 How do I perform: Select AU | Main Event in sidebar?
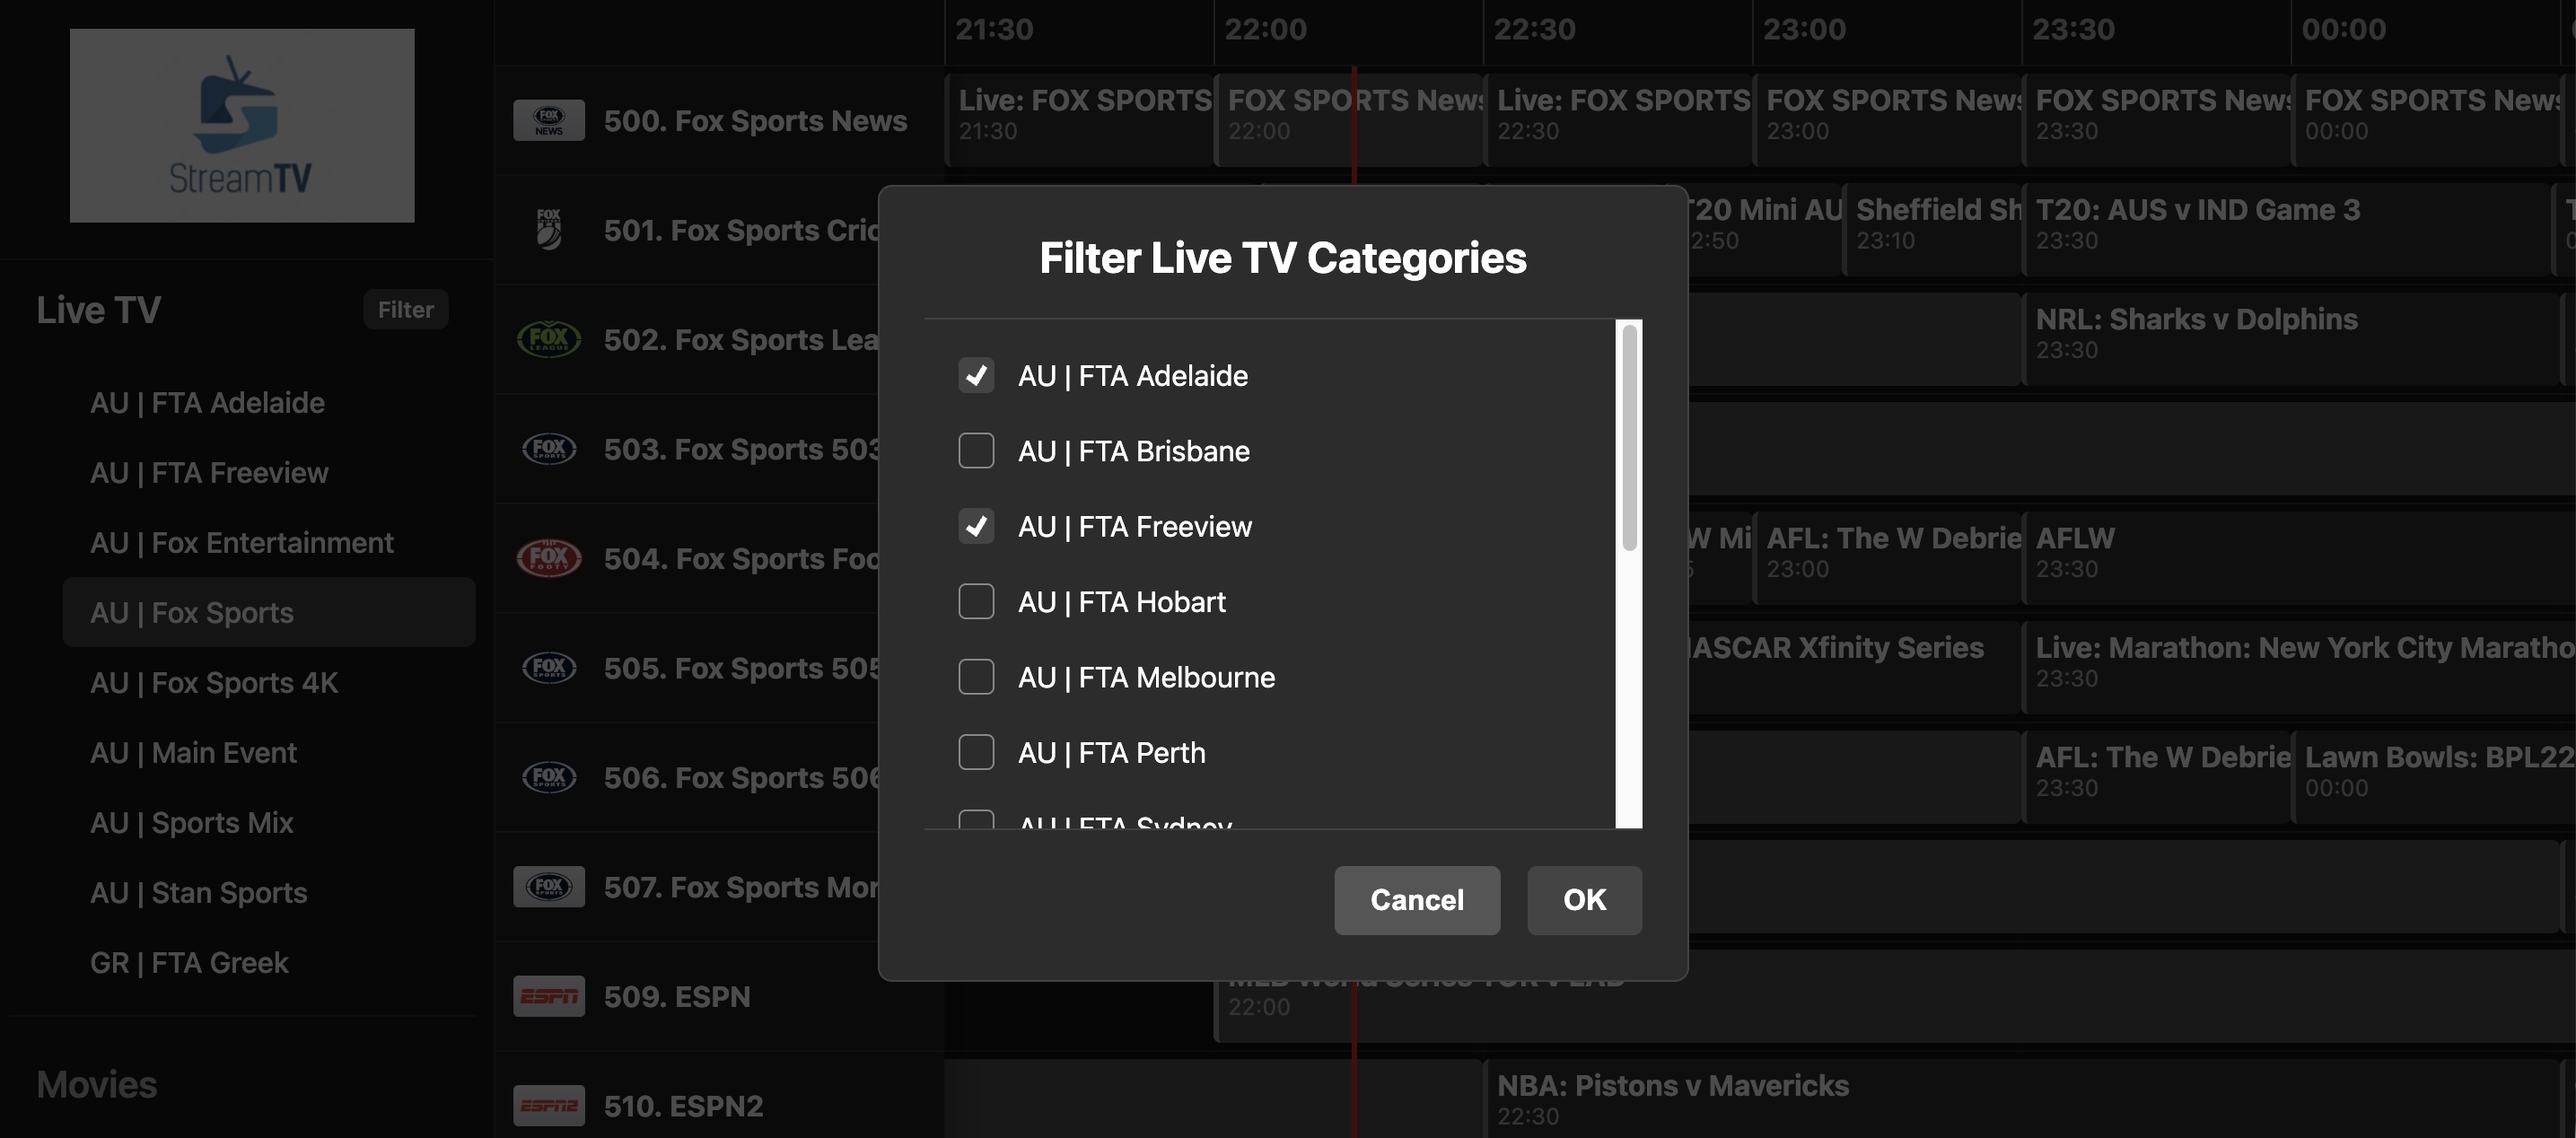point(193,752)
